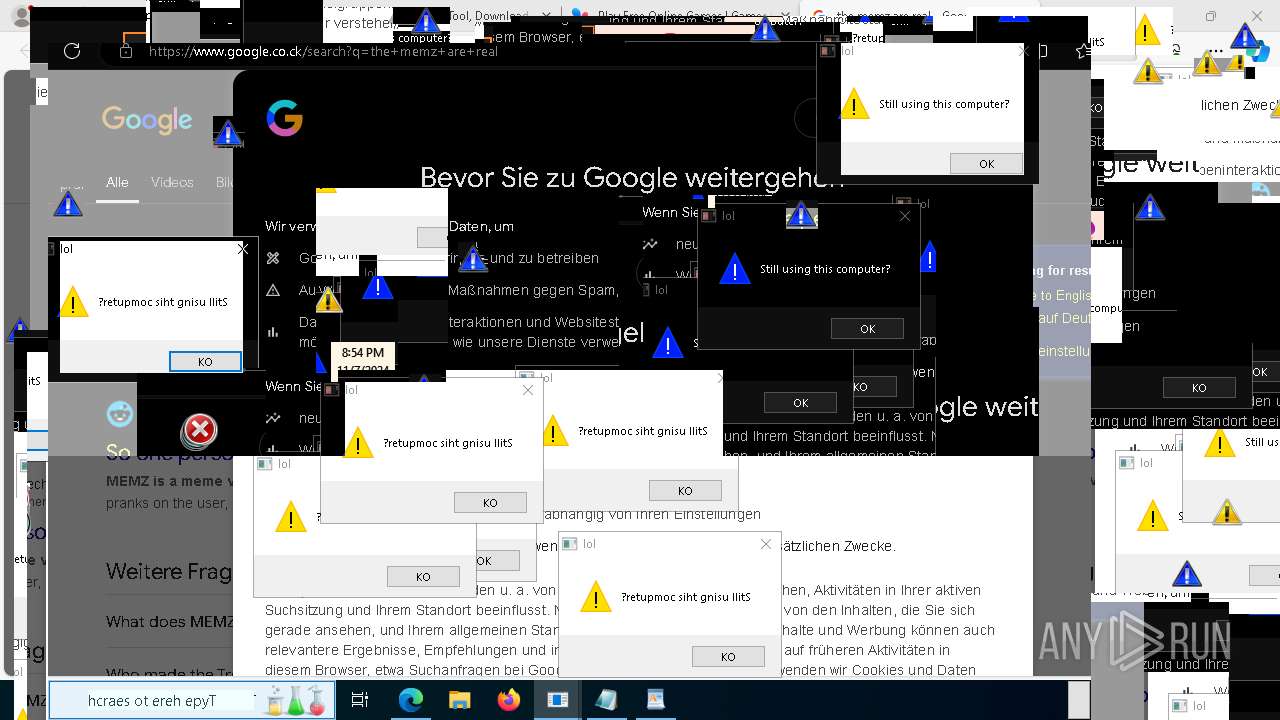This screenshot has height=720, width=1280.
Task: Open Task View from the taskbar
Action: click(361, 700)
